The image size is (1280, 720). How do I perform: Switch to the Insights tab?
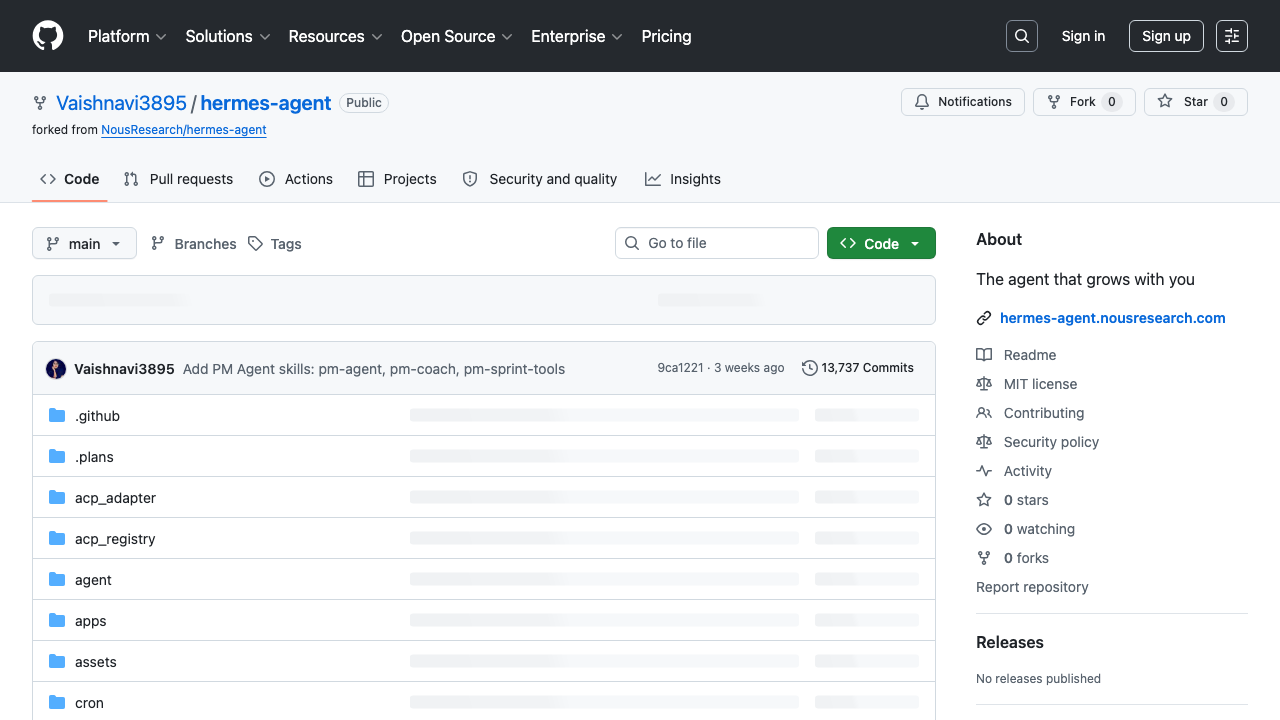tap(683, 179)
